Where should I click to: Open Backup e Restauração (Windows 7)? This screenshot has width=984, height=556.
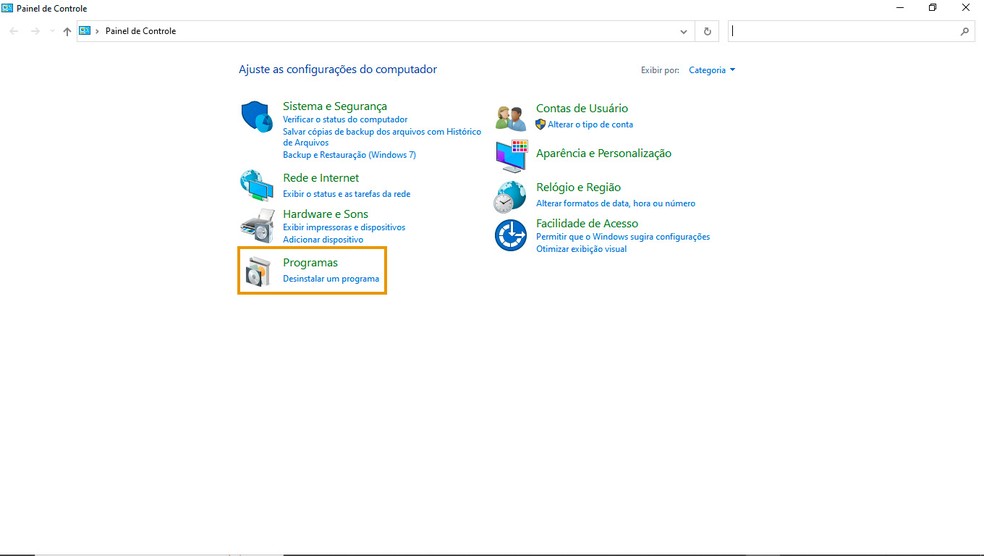(349, 154)
